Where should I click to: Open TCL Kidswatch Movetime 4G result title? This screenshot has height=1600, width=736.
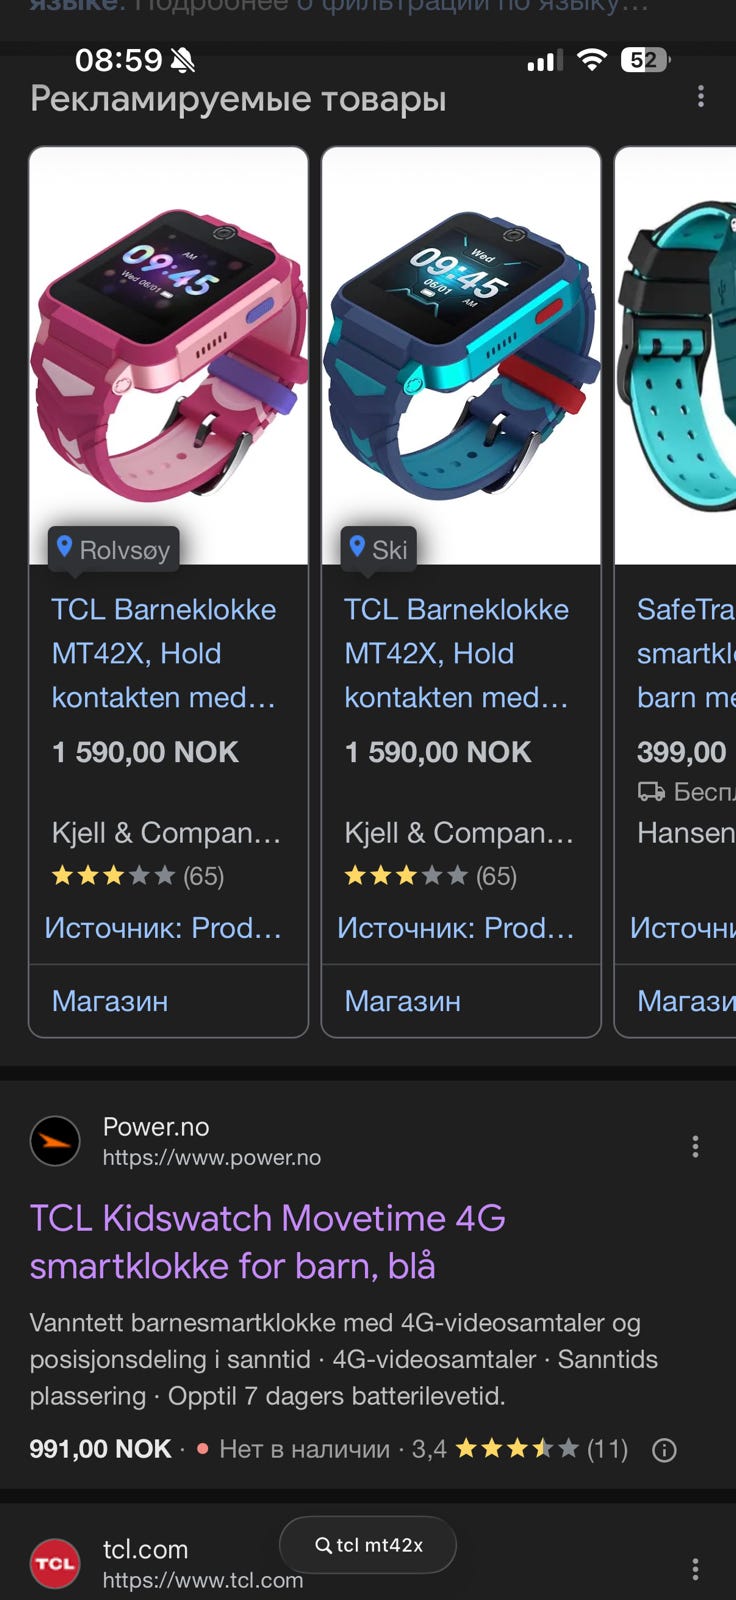(x=268, y=1242)
